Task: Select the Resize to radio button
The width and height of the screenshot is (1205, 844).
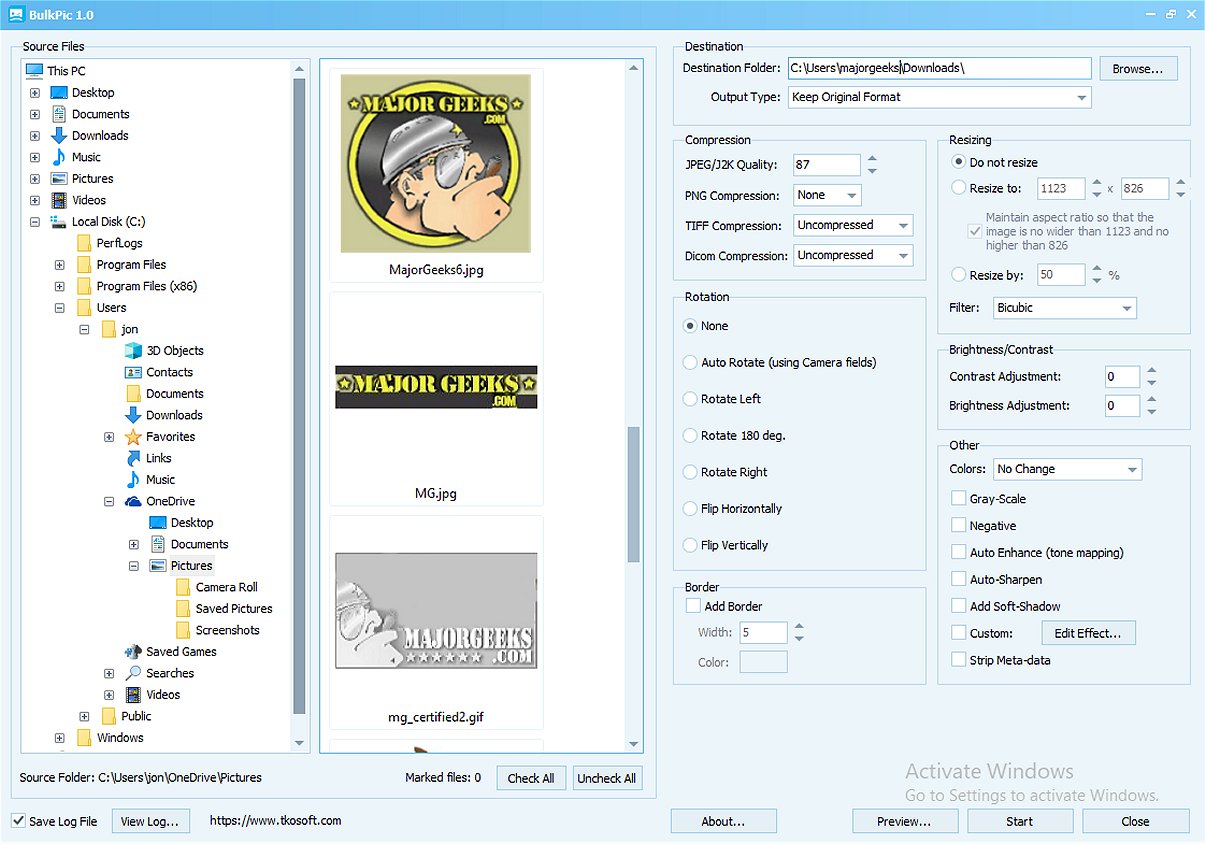Action: (959, 187)
